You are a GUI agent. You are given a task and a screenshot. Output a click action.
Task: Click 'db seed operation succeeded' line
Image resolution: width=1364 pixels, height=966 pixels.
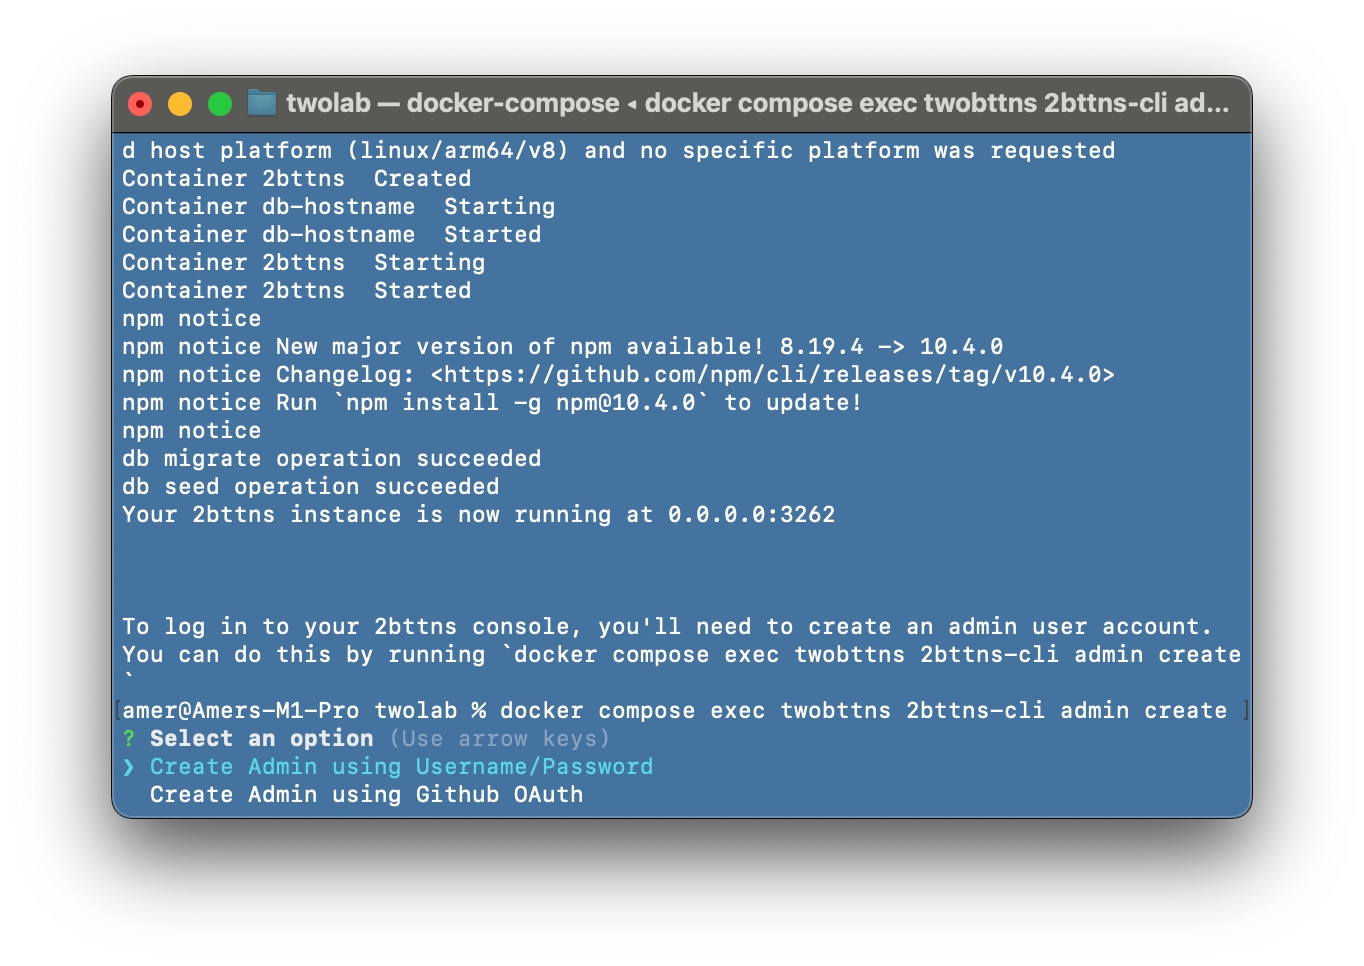[x=310, y=487]
